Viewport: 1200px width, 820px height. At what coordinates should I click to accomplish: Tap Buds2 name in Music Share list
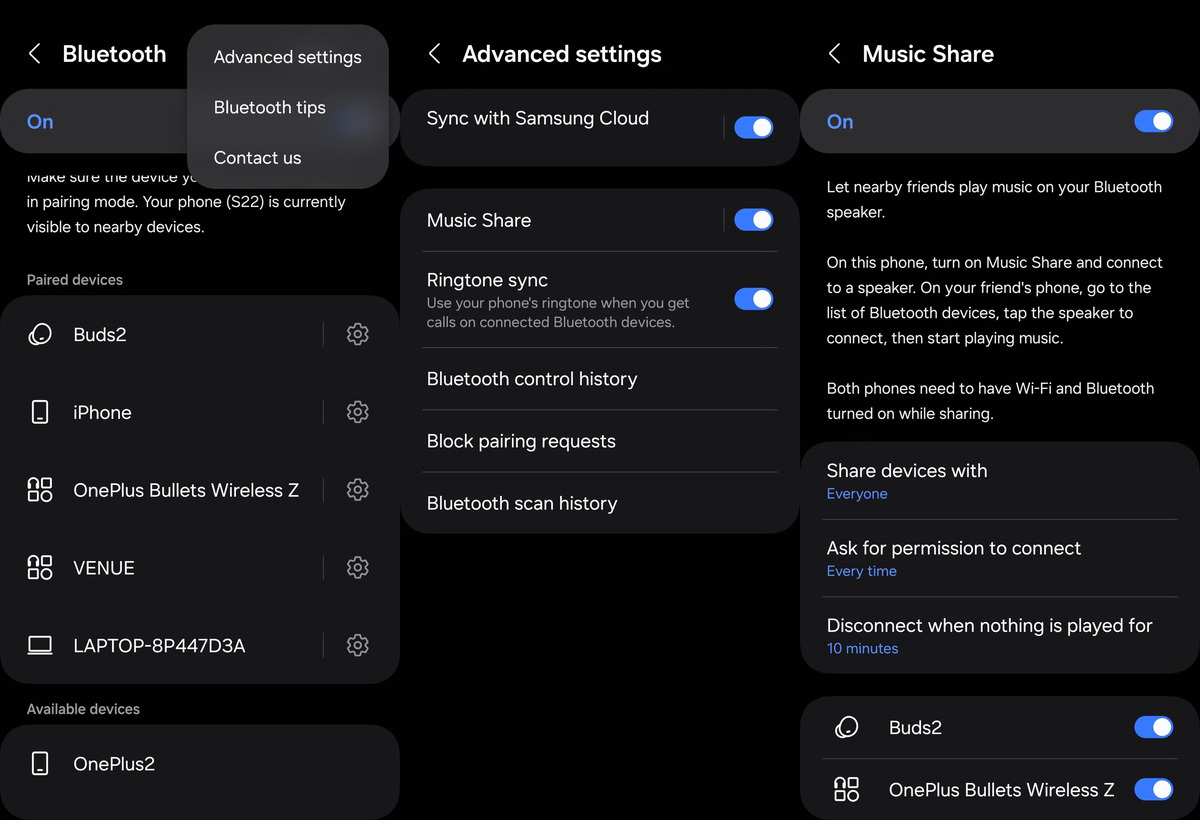915,728
